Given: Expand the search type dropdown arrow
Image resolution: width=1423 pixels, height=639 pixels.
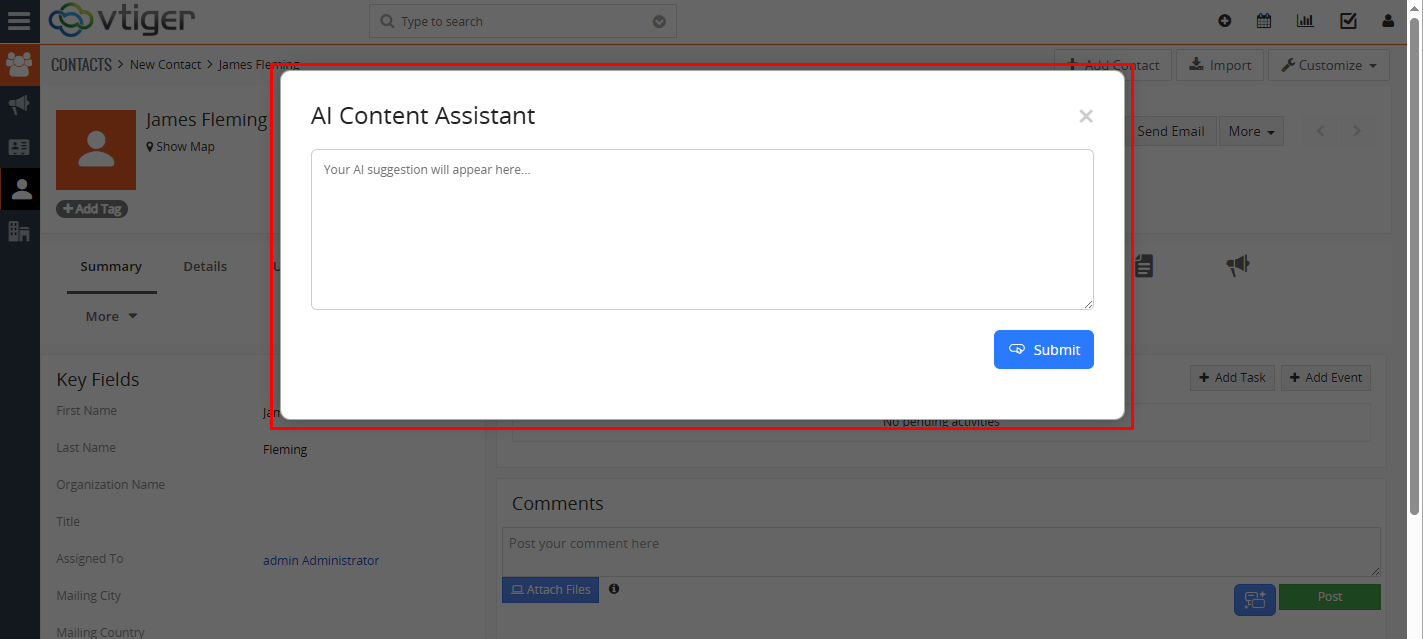Looking at the screenshot, I should (x=659, y=22).
